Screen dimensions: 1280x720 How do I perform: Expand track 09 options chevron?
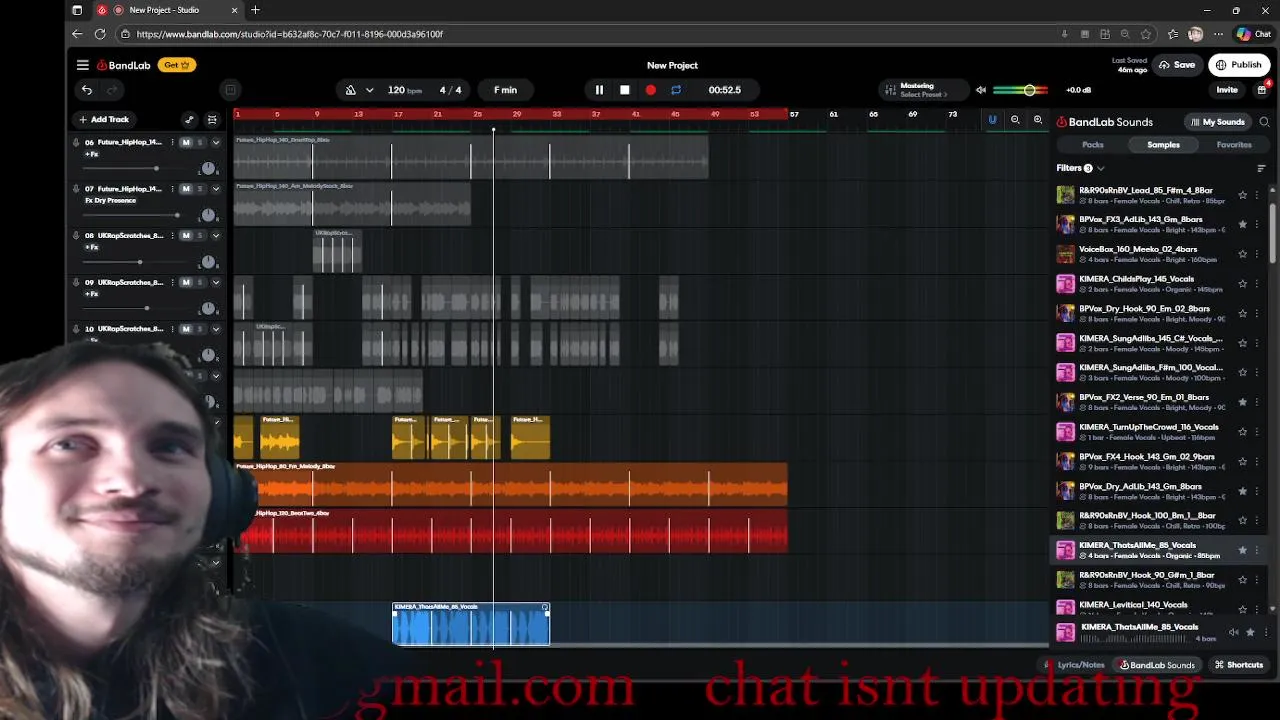click(x=215, y=283)
